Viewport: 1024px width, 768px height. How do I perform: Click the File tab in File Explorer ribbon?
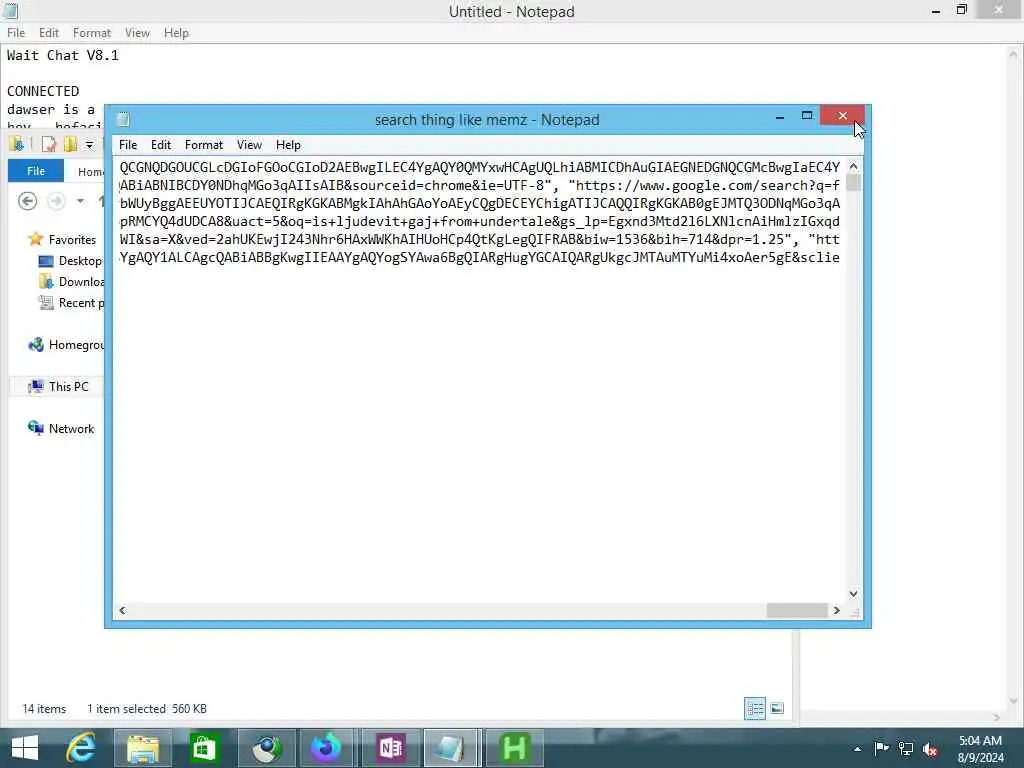pyautogui.click(x=36, y=171)
